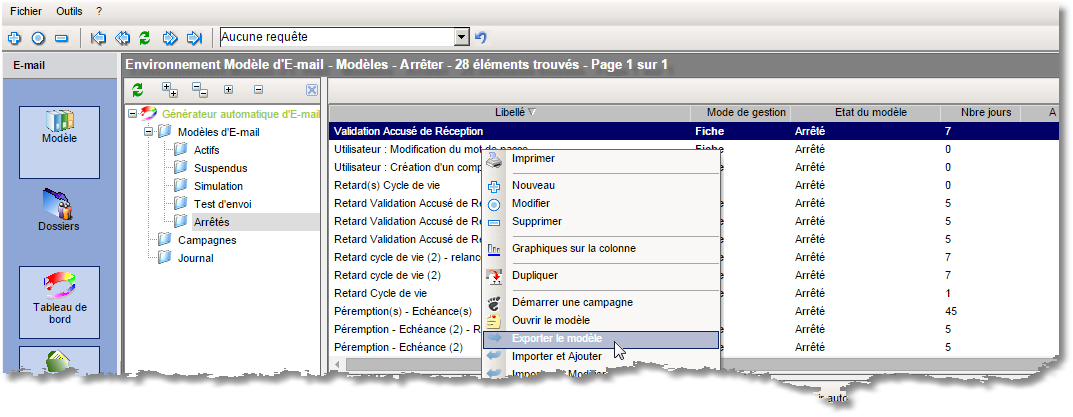
Task: Select the Test d'envoi folder
Action: coord(221,204)
